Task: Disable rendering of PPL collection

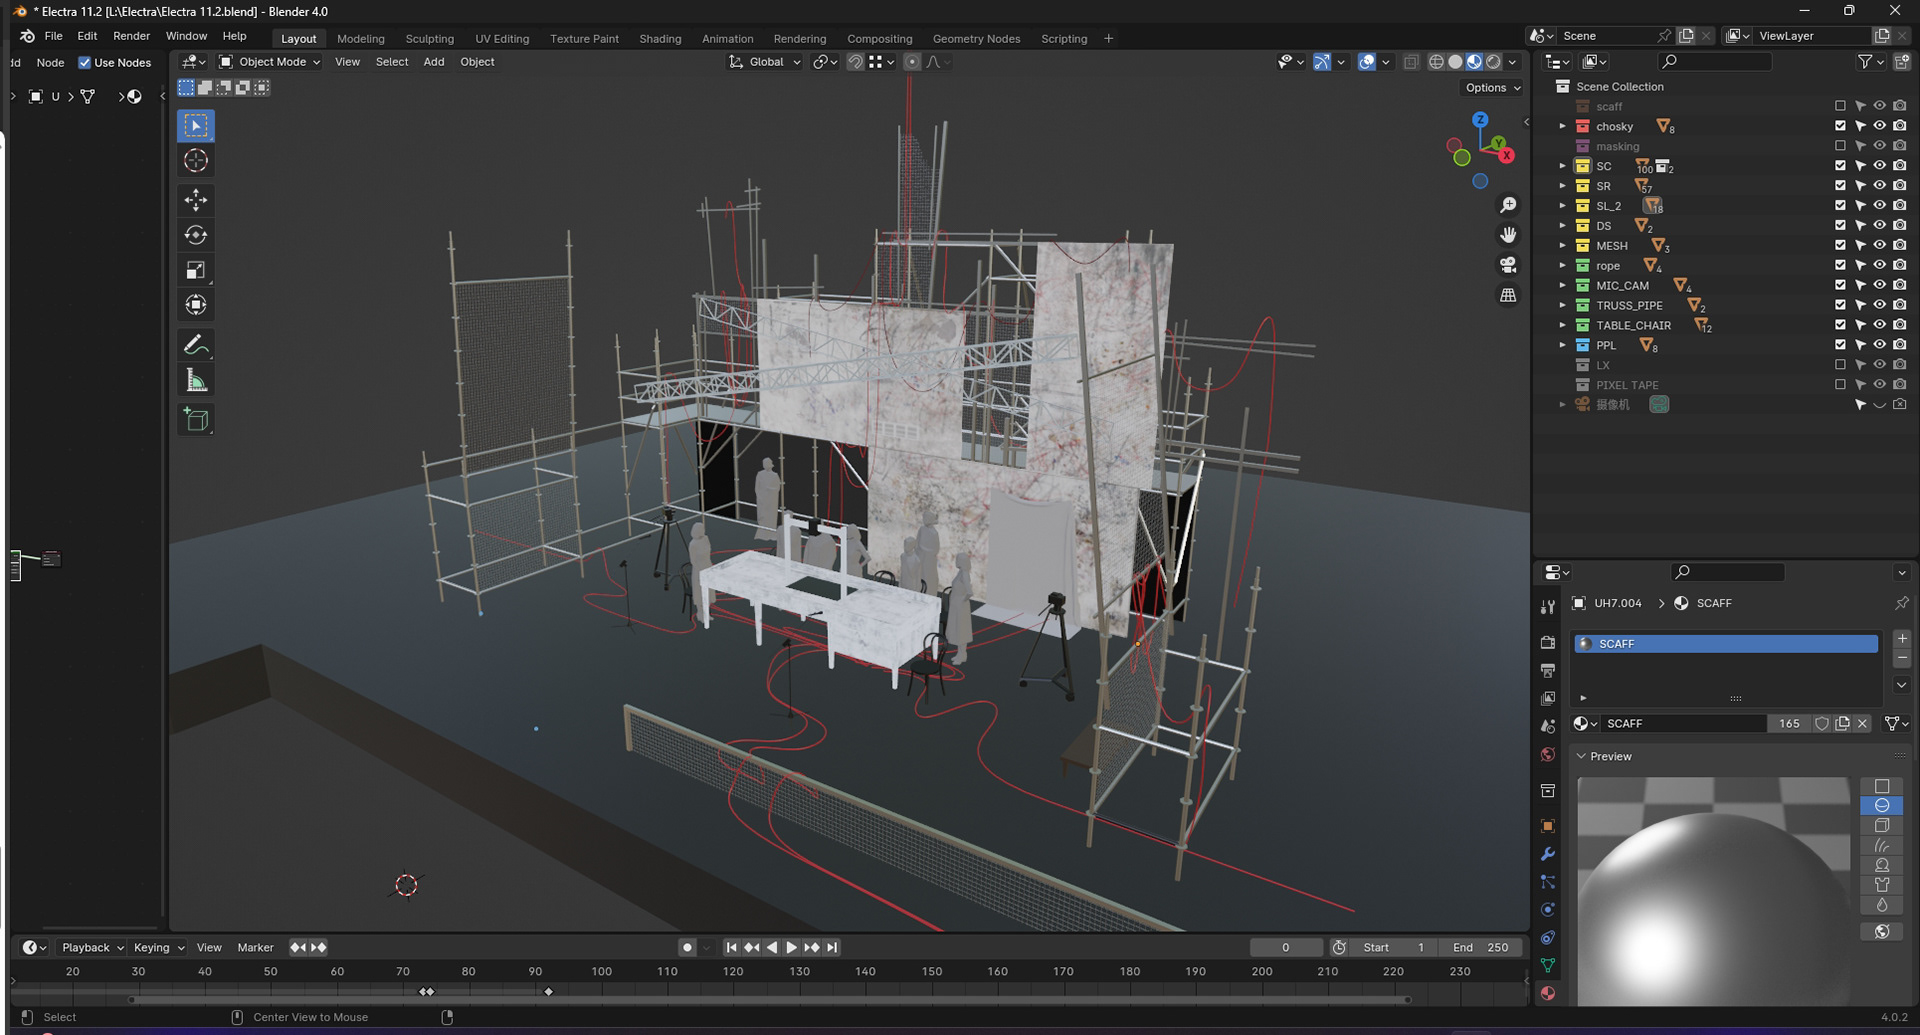Action: pyautogui.click(x=1900, y=345)
